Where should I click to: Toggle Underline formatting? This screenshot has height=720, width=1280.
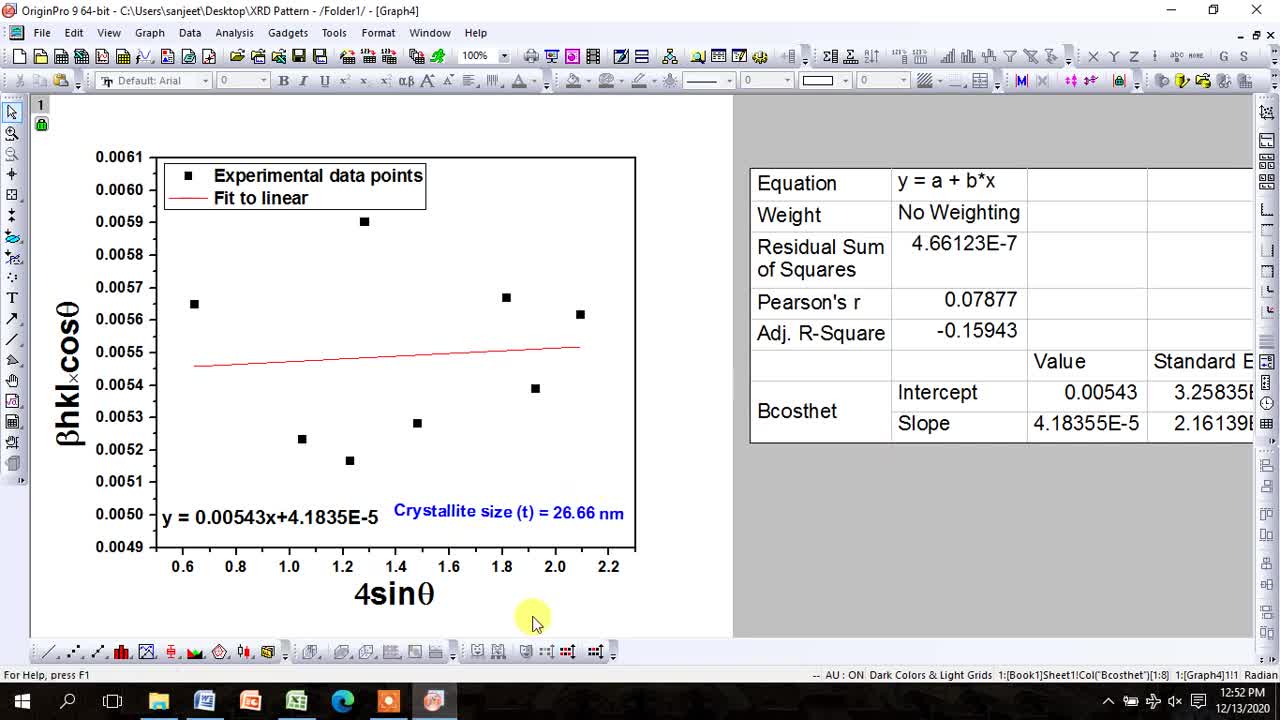click(x=324, y=81)
